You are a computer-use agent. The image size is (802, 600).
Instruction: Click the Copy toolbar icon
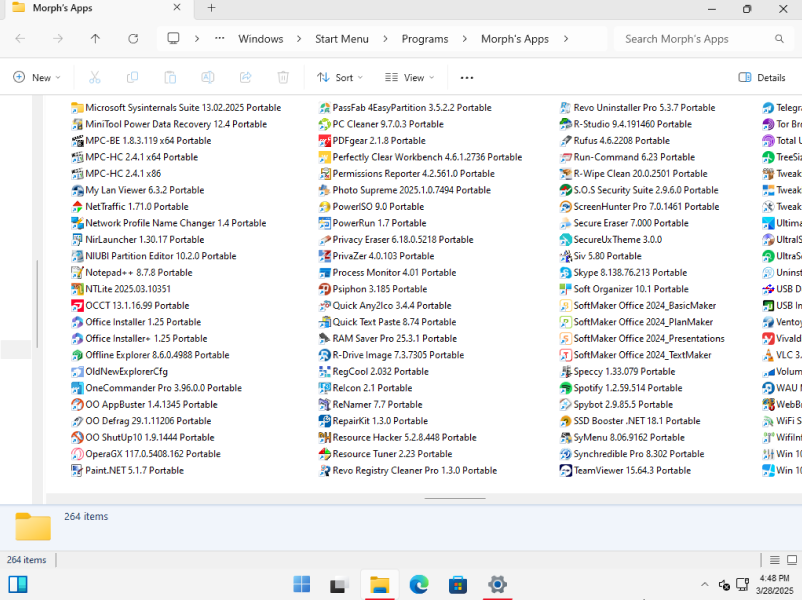point(132,77)
